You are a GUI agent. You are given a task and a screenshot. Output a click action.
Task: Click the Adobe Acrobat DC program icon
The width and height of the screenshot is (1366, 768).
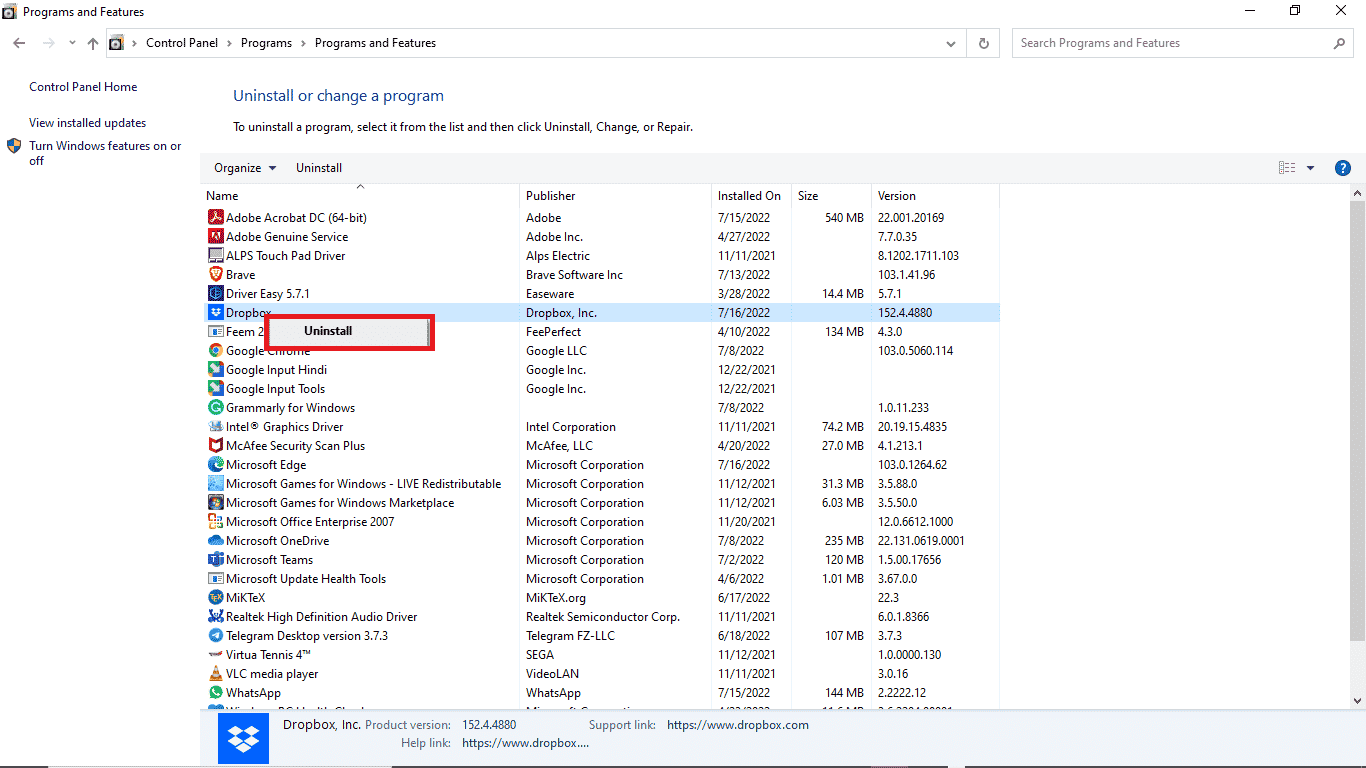(x=215, y=217)
